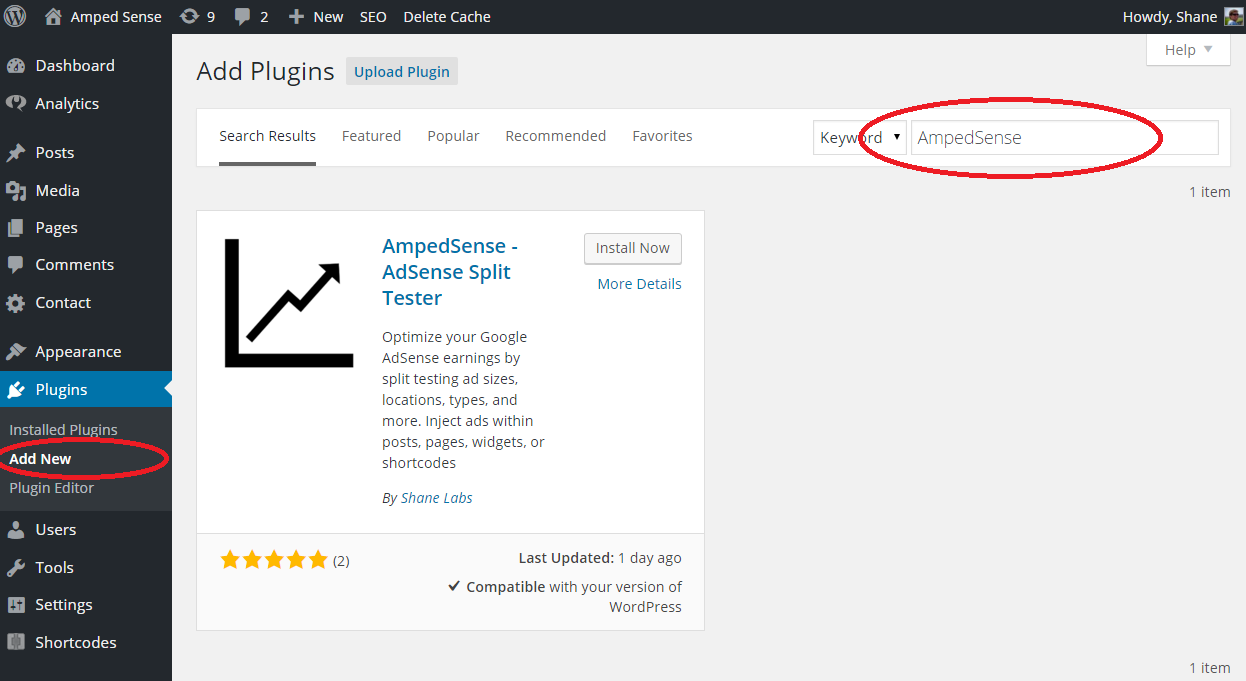
Task: Switch to the Favorites tab
Action: (x=662, y=136)
